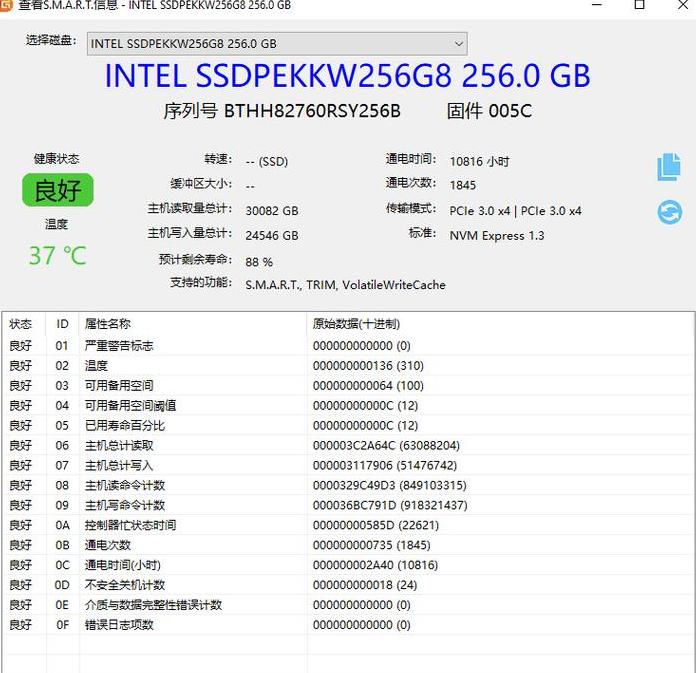696x673 pixels.
Task: Click the rotation speed value -- (SSD)
Action: tap(267, 161)
